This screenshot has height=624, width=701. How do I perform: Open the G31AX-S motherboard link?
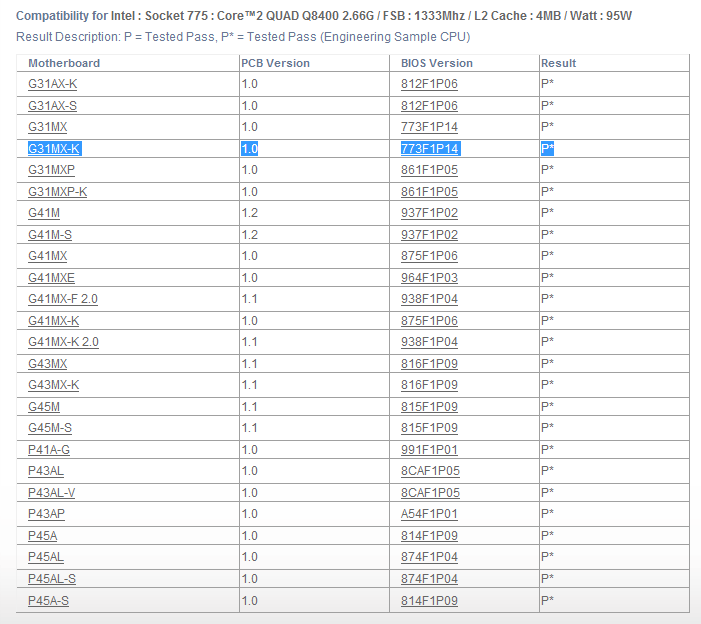pos(52,106)
